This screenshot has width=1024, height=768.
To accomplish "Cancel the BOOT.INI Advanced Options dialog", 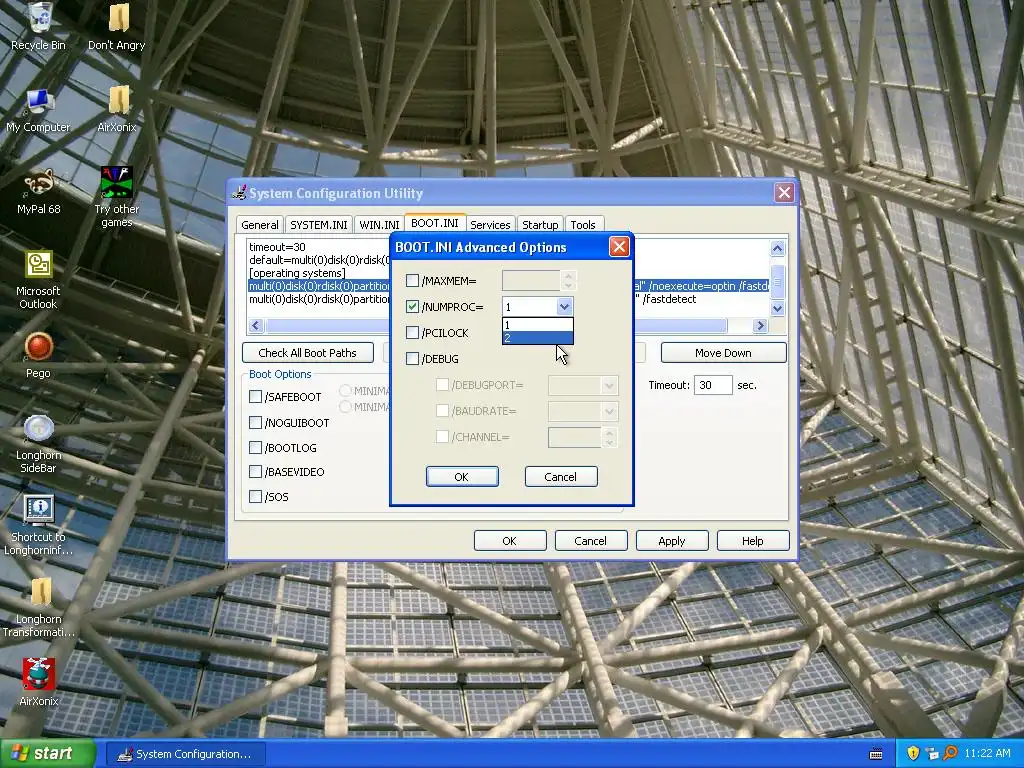I will coord(561,477).
